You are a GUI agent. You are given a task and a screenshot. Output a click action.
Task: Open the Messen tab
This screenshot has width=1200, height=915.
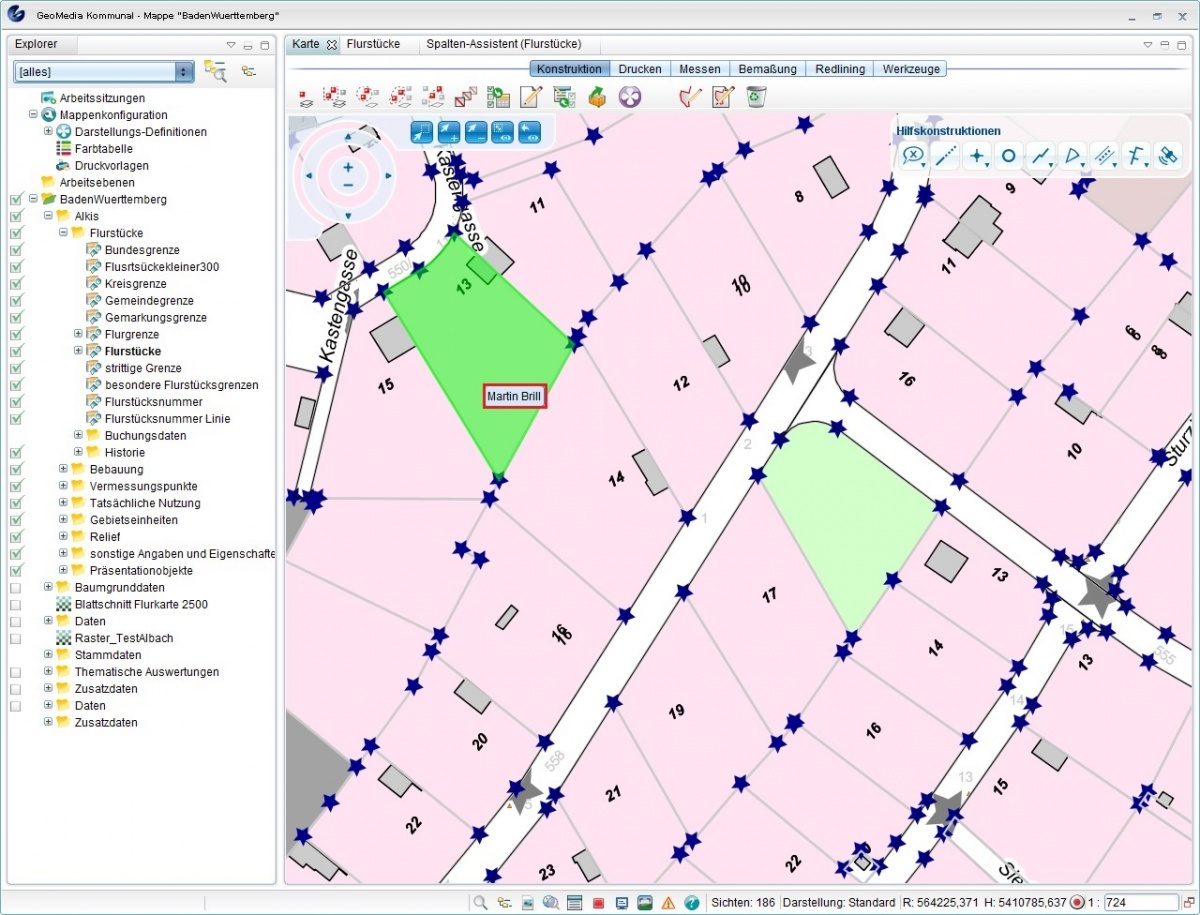[699, 69]
